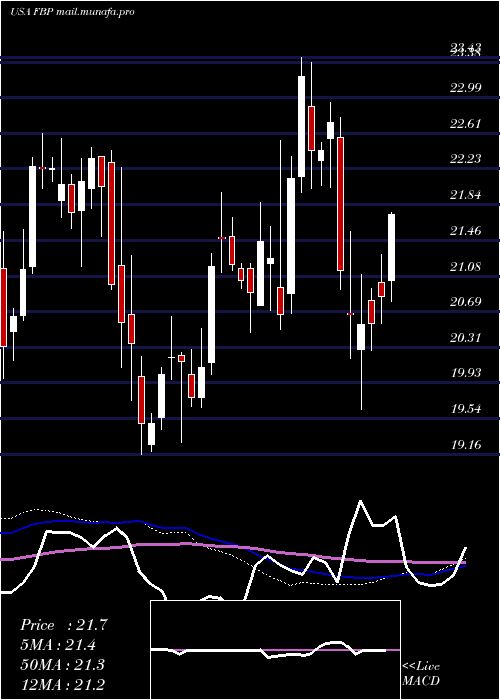
Task: Click the '<<Live MACD' label
Action: click(421, 673)
